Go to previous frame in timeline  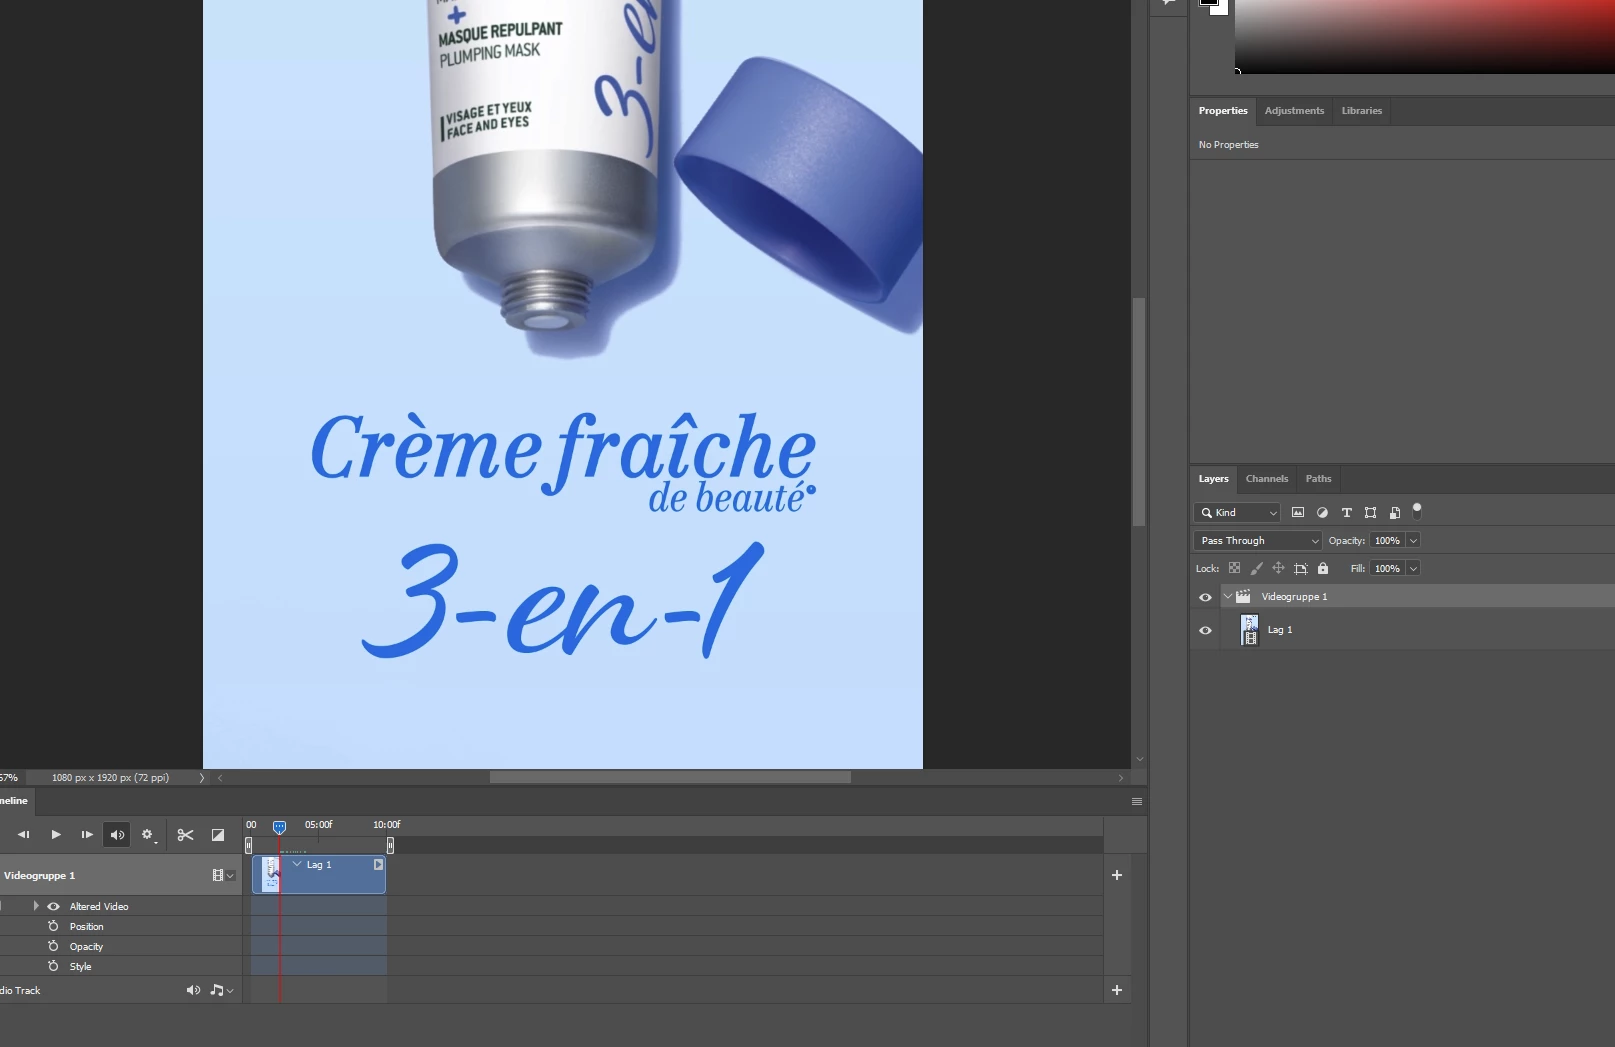point(23,834)
